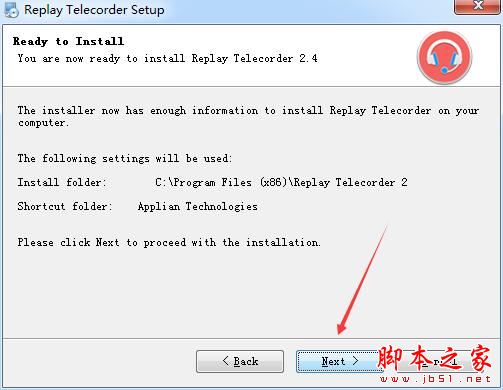Click the red headset Replay Telecorder logo

click(444, 57)
